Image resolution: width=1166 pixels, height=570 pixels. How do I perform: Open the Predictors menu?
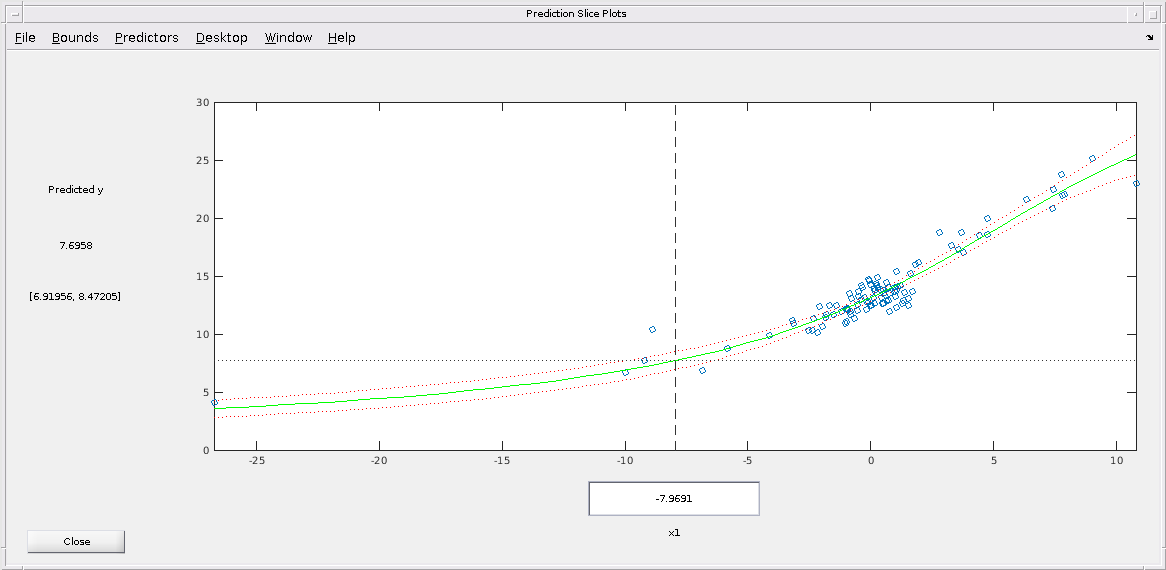146,37
